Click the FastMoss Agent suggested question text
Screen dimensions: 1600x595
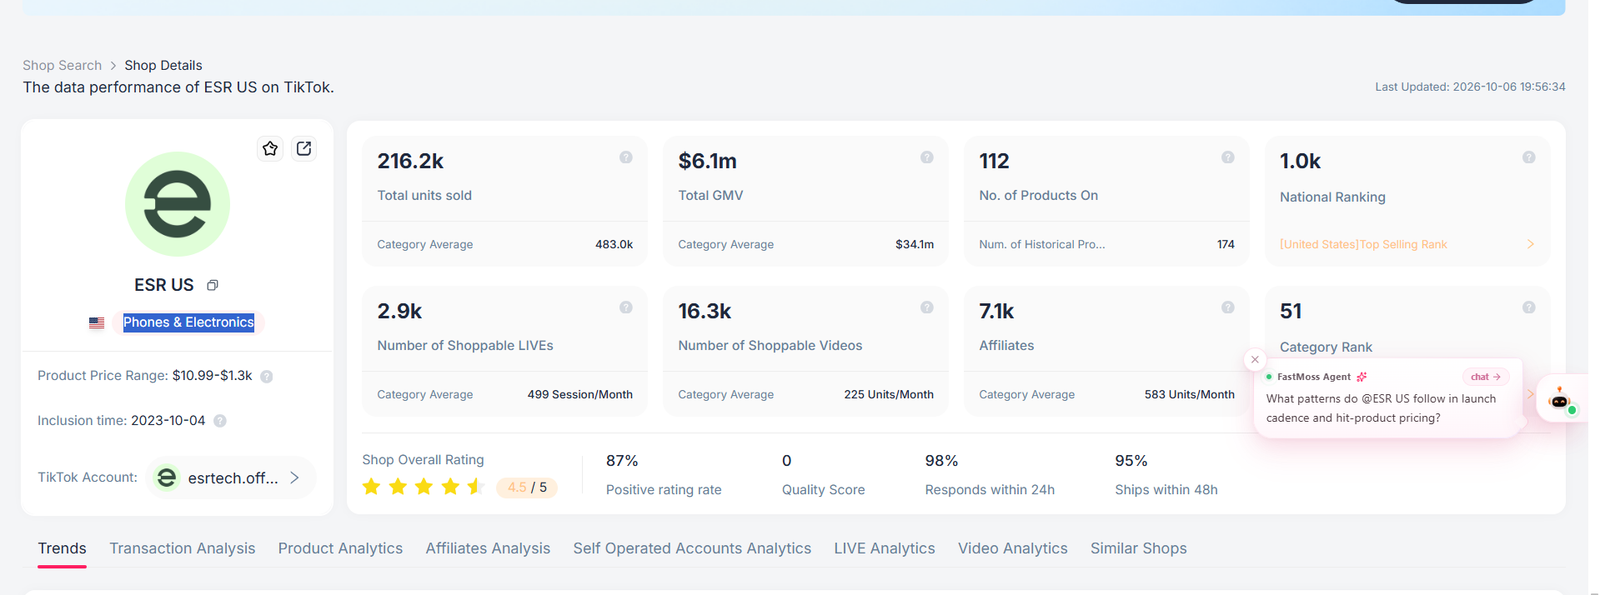[1381, 408]
